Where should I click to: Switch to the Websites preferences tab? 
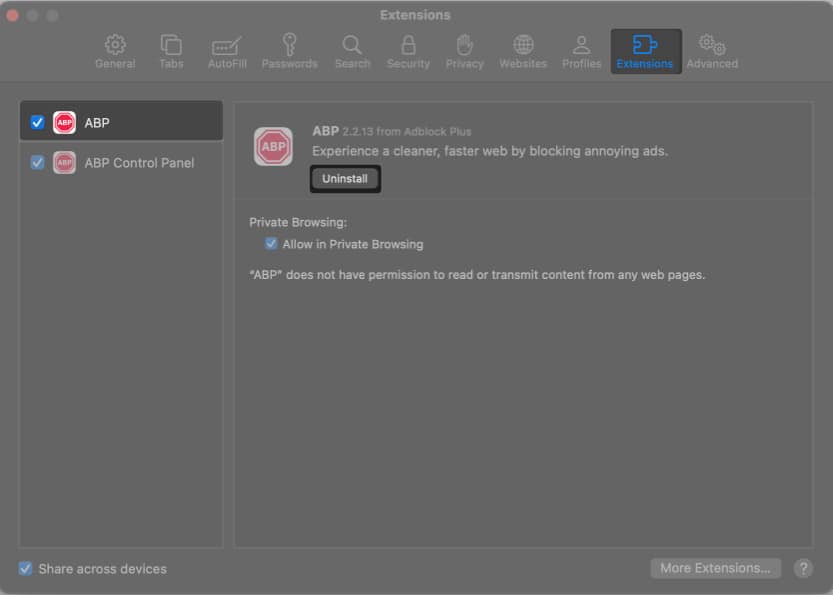pyautogui.click(x=523, y=52)
